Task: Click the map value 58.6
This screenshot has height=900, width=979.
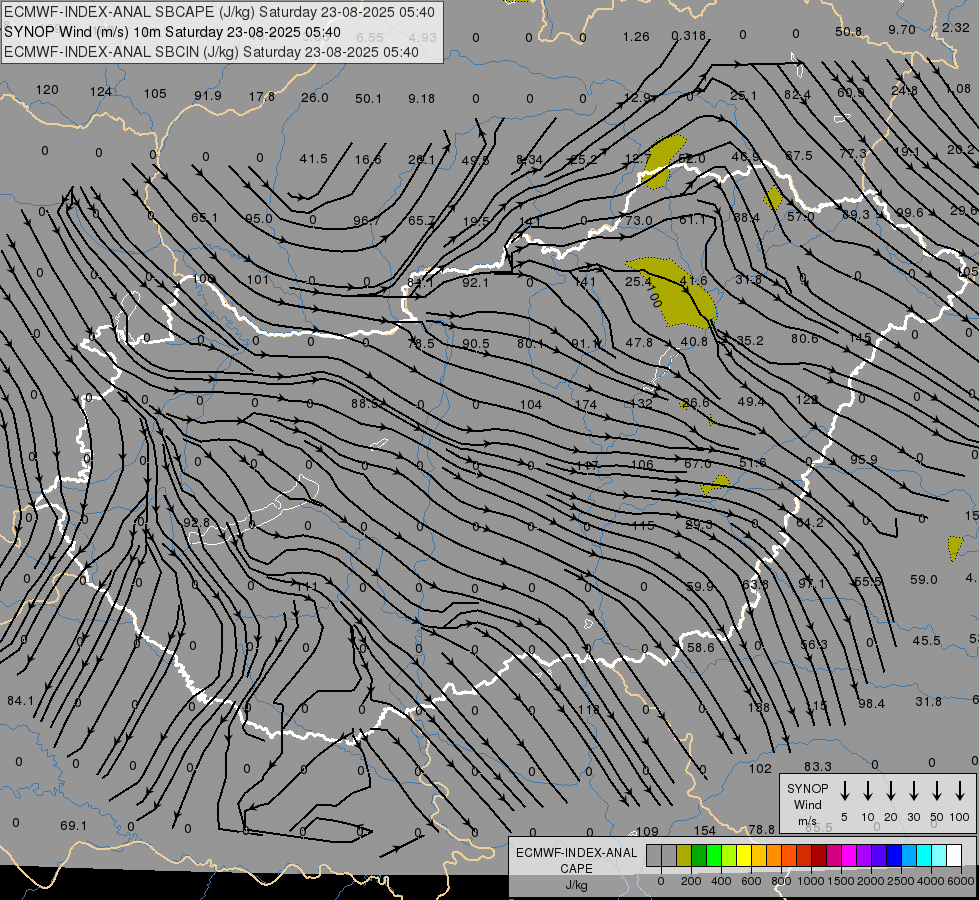Action: click(700, 648)
